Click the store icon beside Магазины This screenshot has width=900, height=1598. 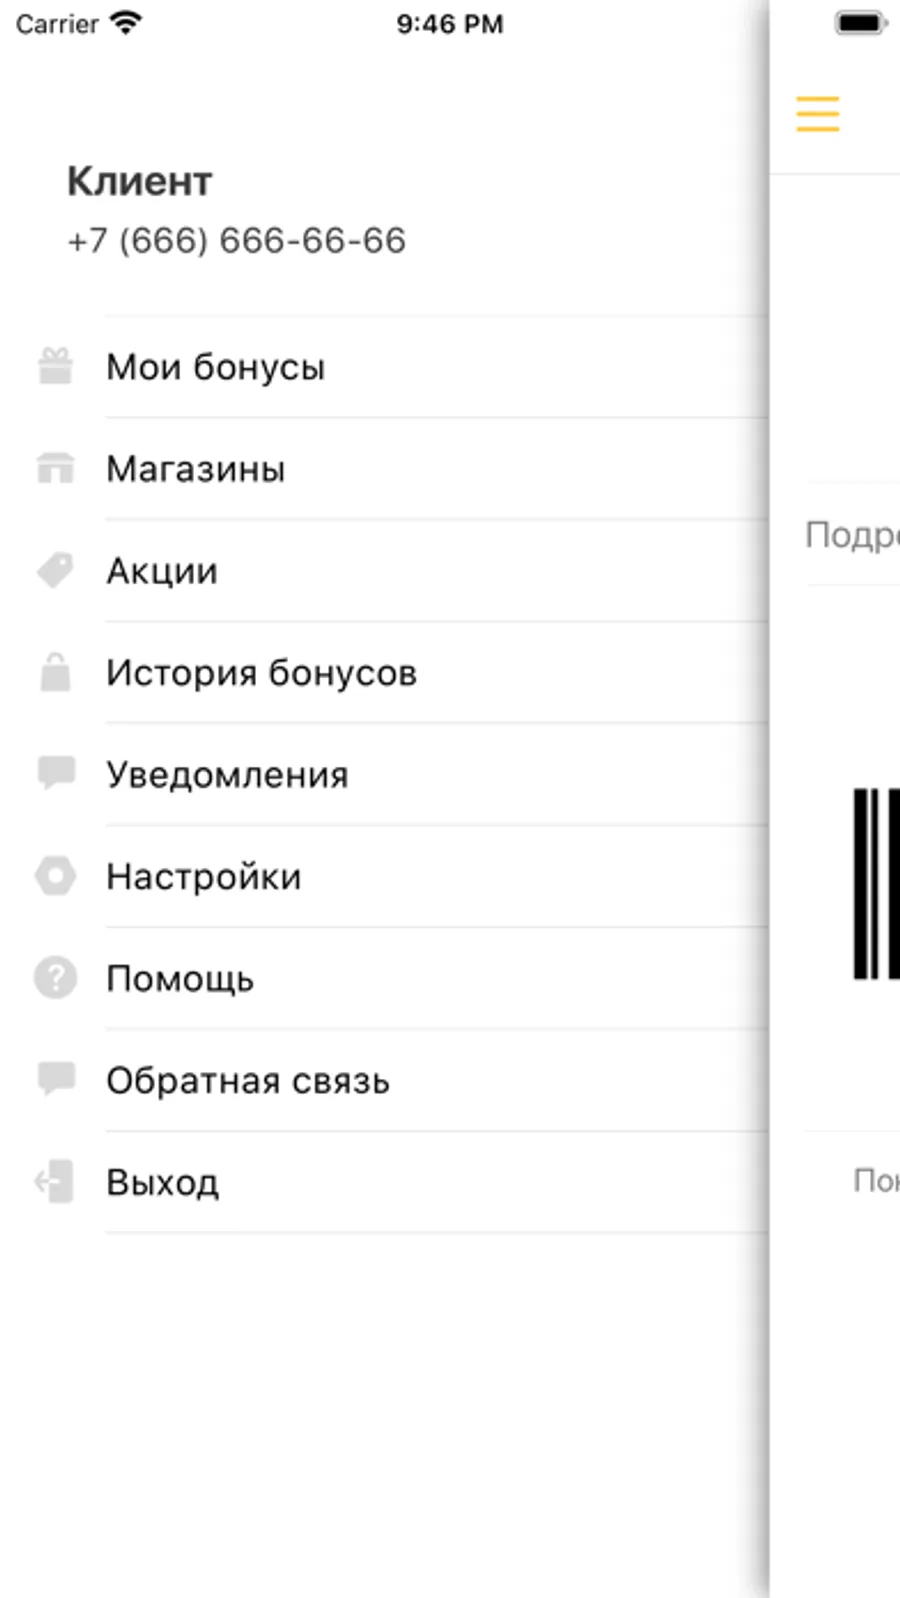[x=55, y=468]
